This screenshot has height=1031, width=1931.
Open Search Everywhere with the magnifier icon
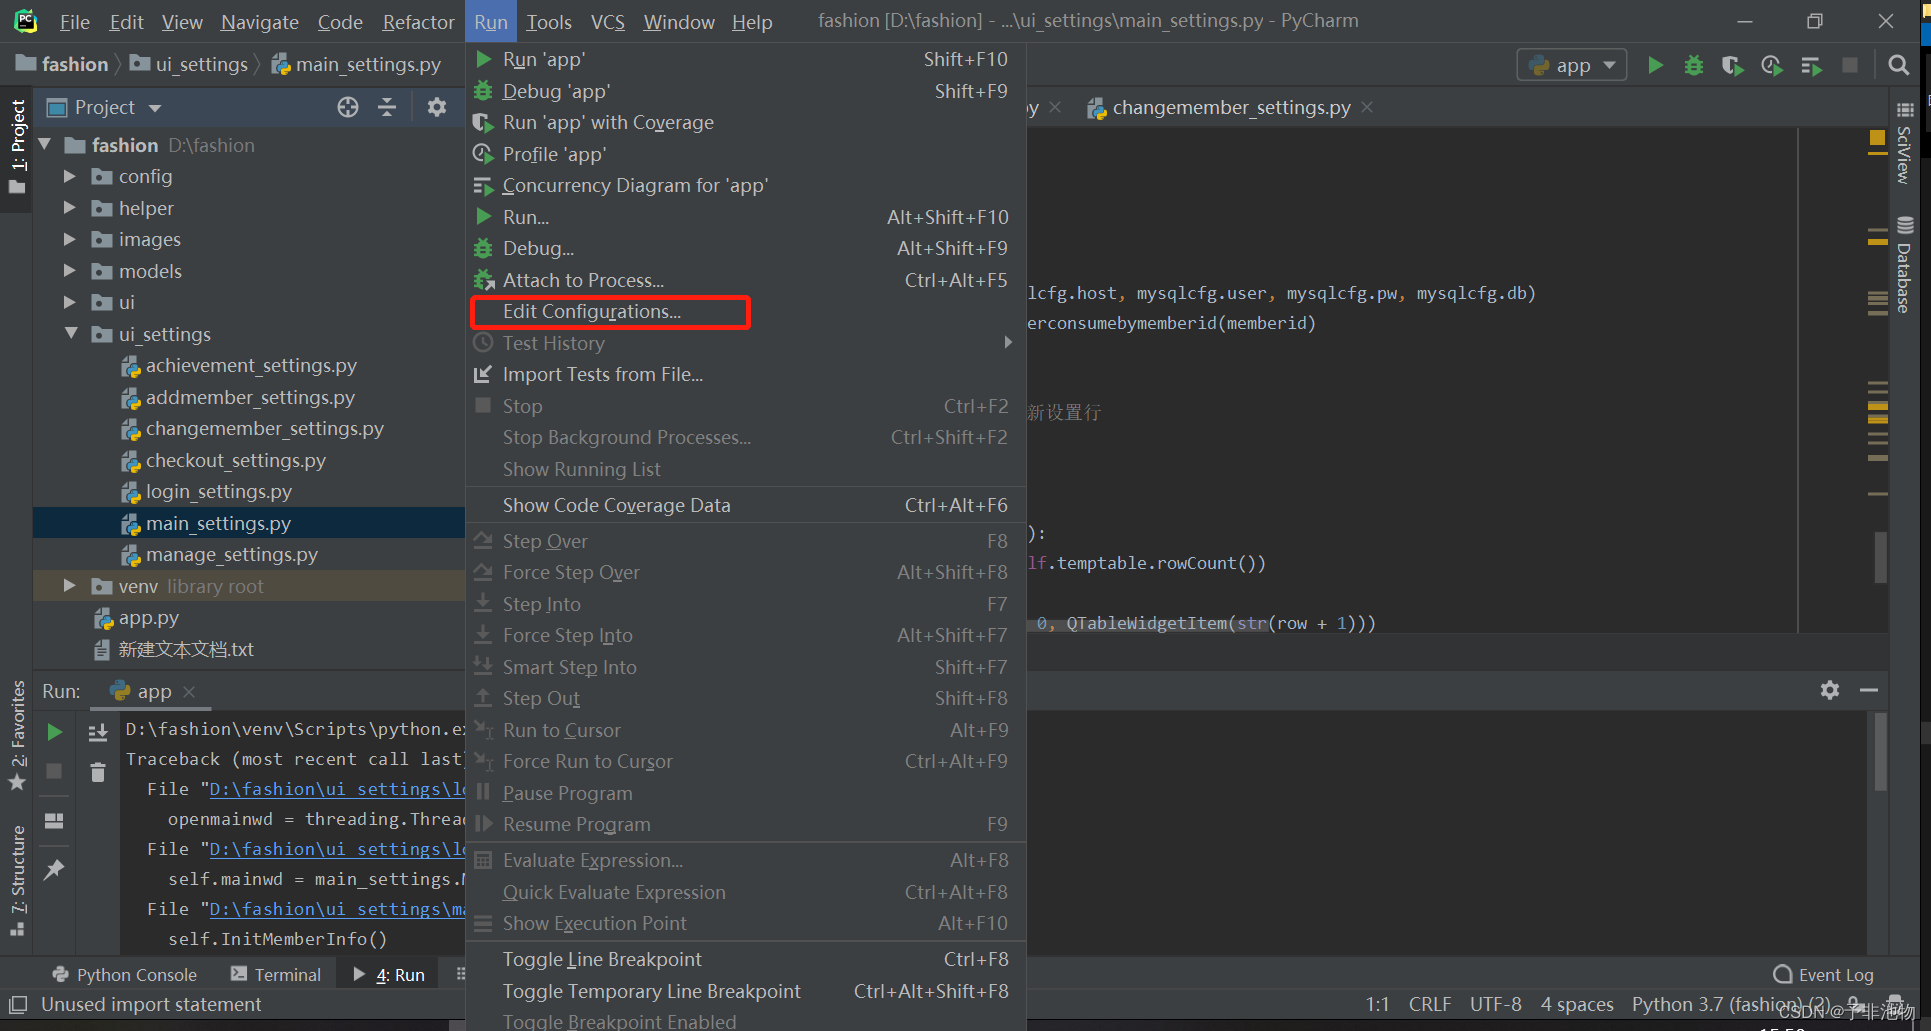(x=1899, y=64)
